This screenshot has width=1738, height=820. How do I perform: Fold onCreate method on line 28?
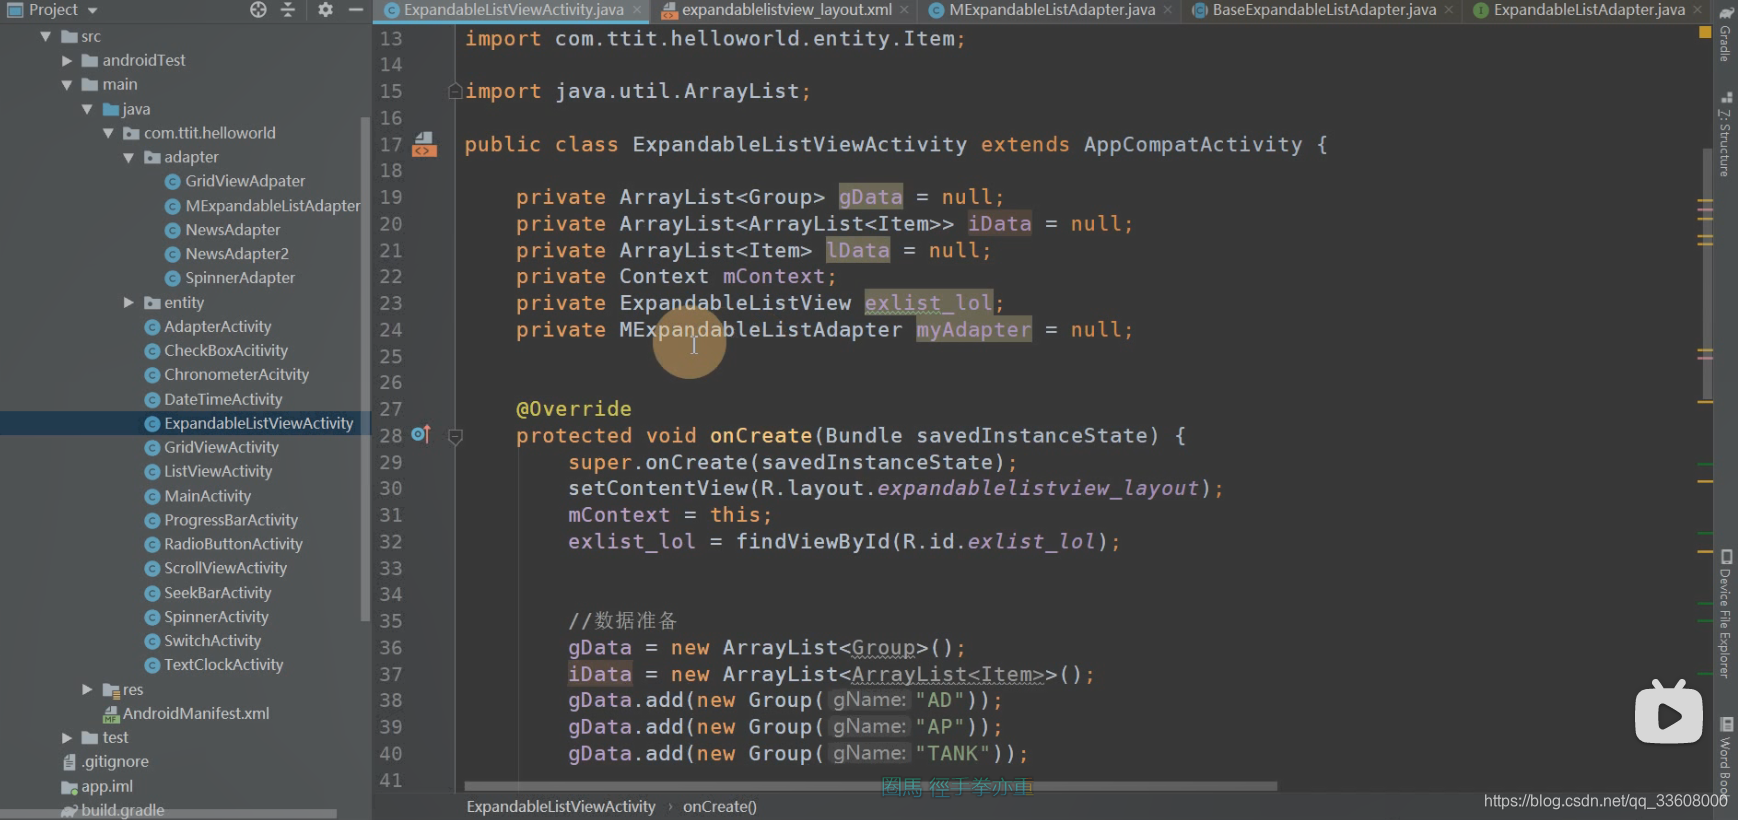click(455, 436)
